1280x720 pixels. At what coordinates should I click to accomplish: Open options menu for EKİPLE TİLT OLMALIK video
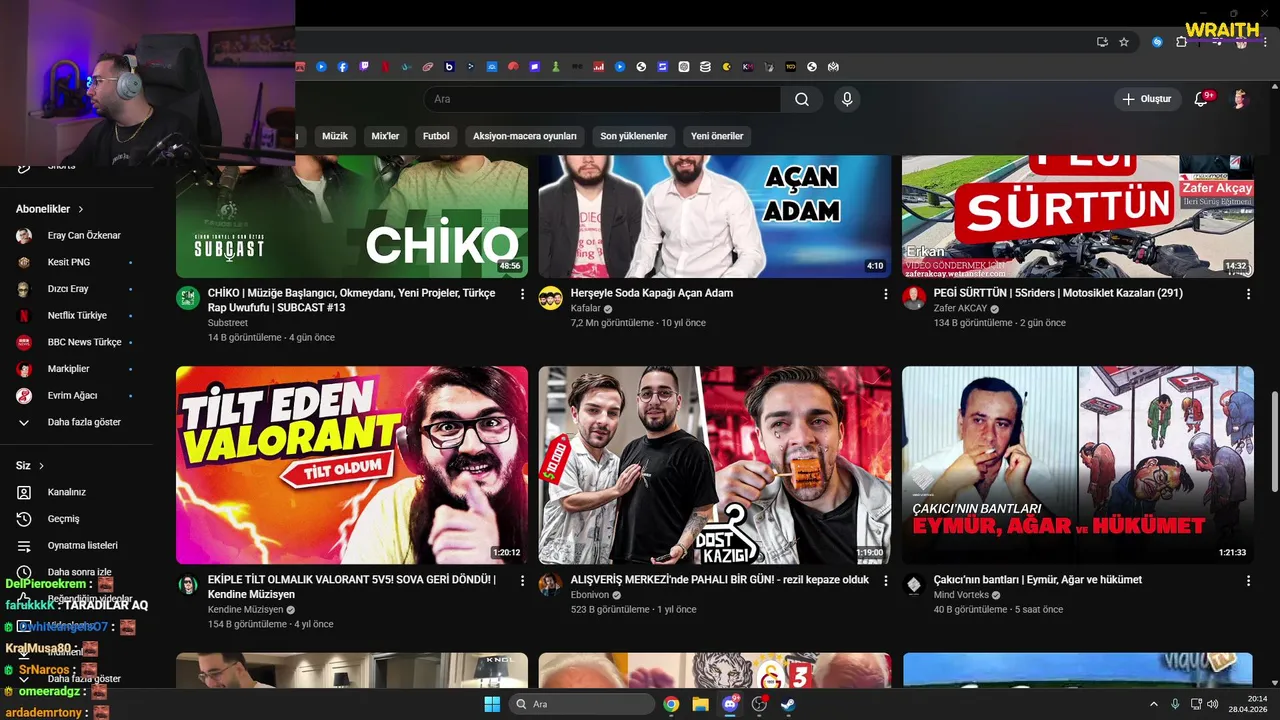click(x=522, y=581)
